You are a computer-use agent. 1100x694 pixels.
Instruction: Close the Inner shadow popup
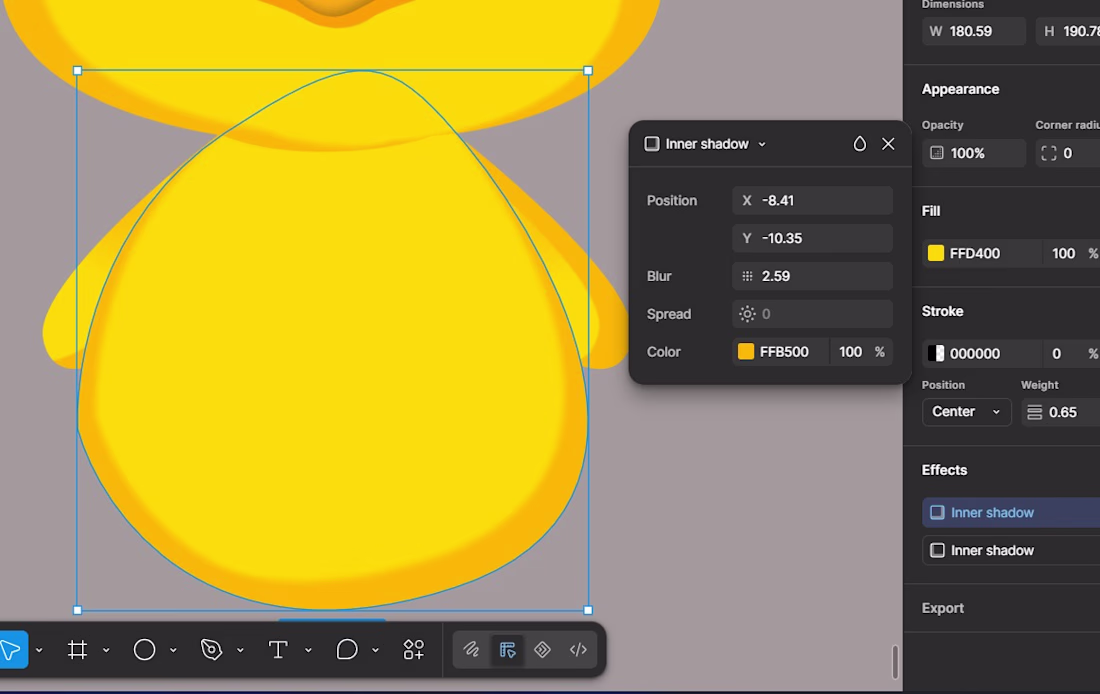pos(888,144)
